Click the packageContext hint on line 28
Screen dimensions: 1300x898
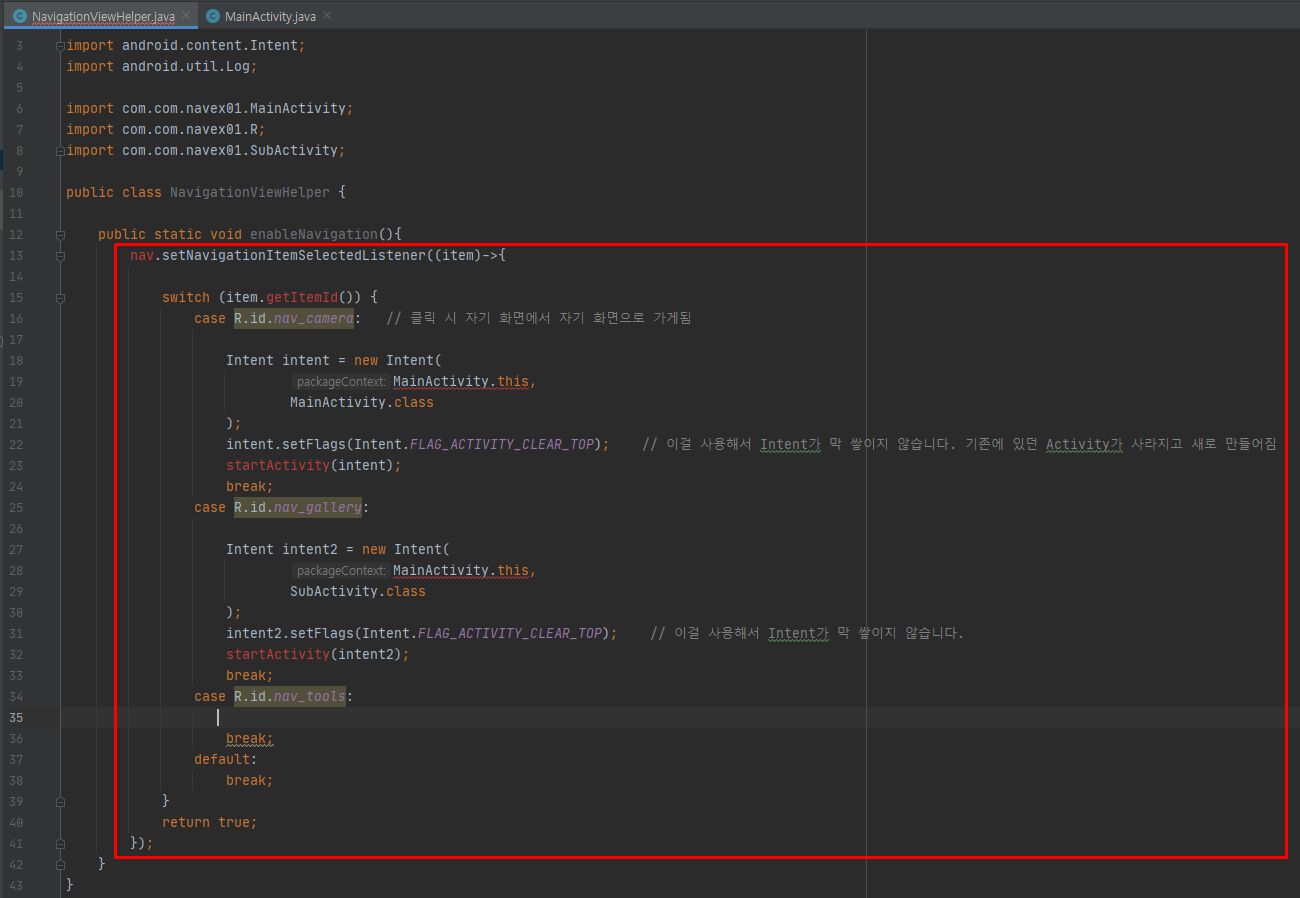coord(340,571)
